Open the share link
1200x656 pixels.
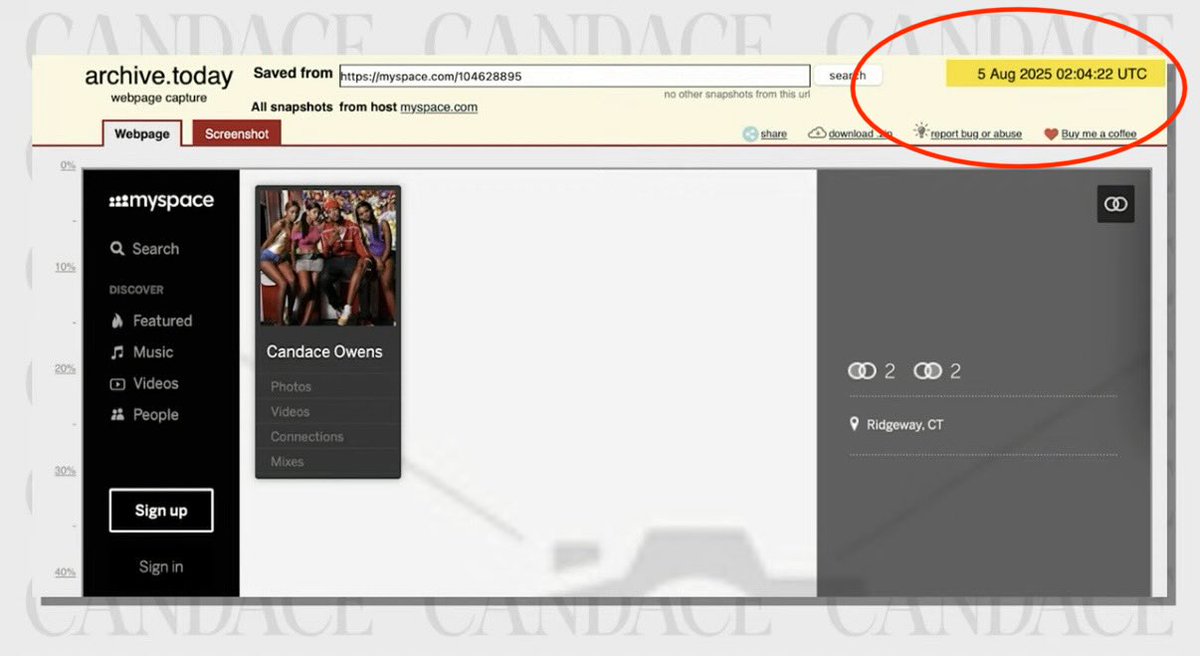pyautogui.click(x=774, y=134)
